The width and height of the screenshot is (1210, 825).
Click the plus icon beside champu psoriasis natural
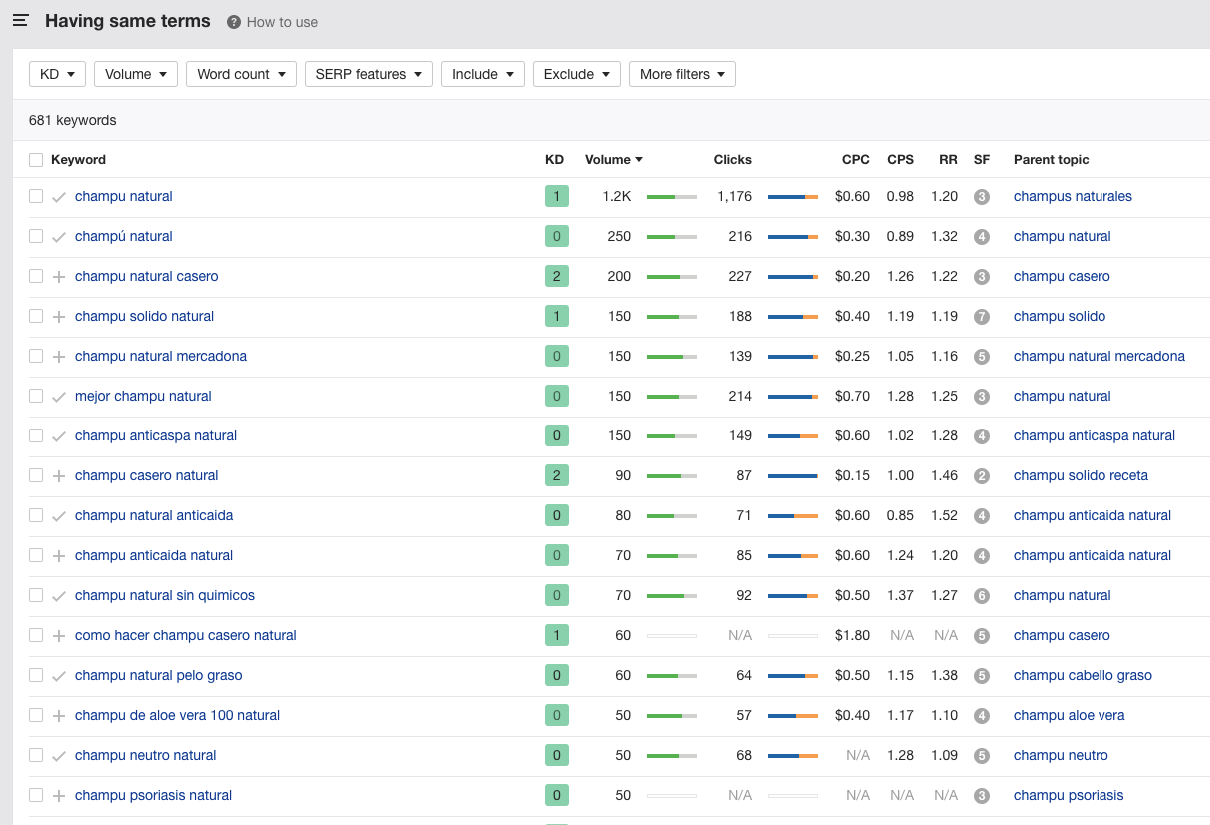click(57, 795)
